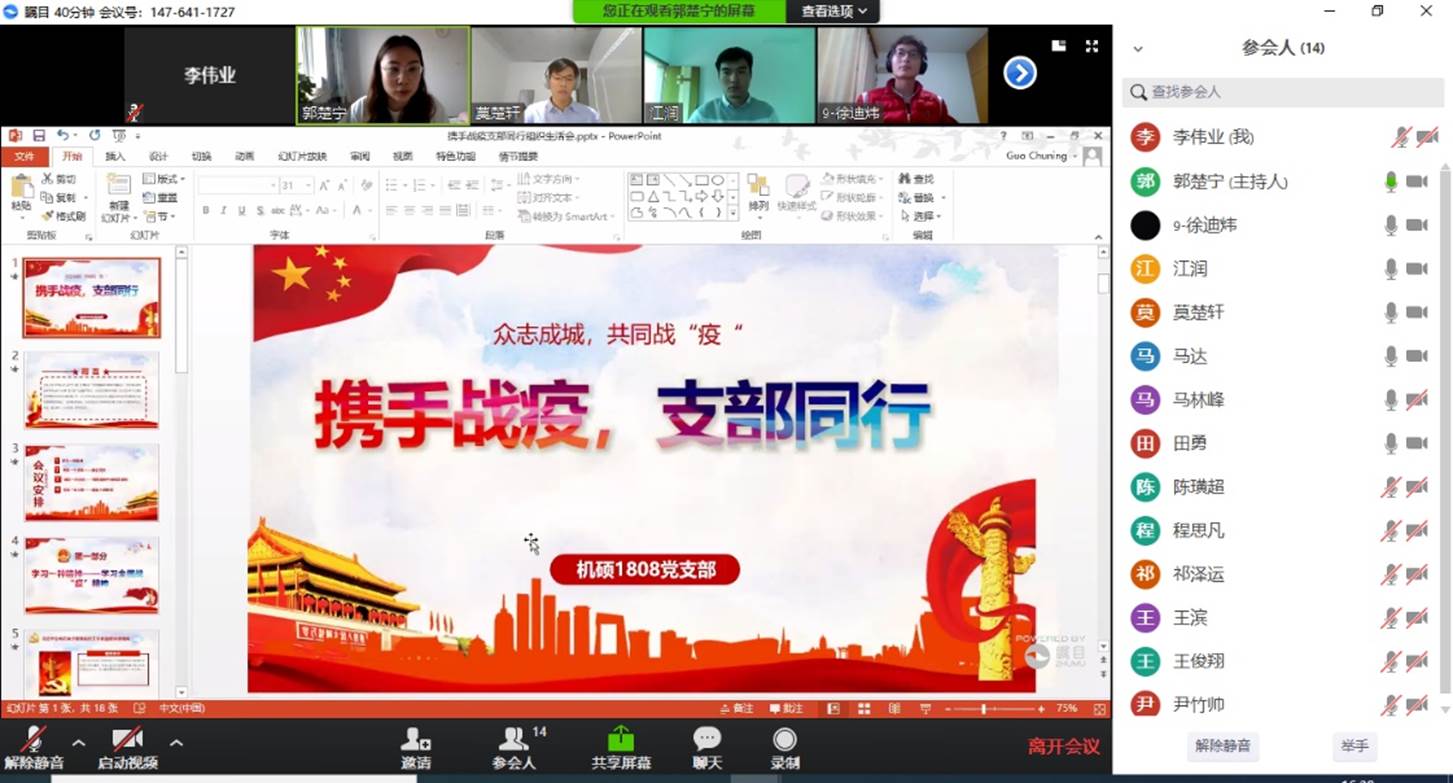The width and height of the screenshot is (1453, 783).
Task: Click the green Share Screen (共享屏幕) icon
Action: pos(620,741)
